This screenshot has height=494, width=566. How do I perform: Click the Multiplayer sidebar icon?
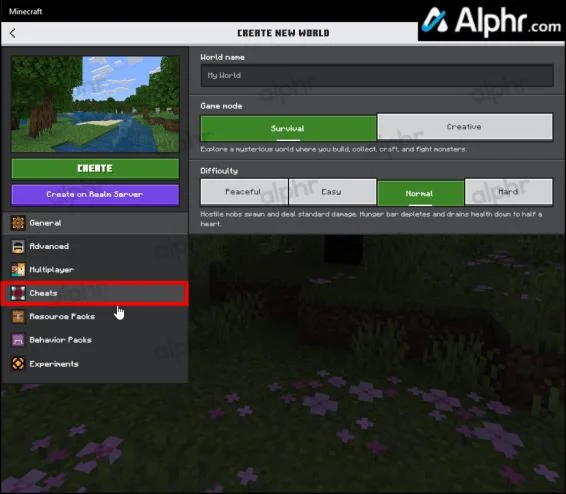[18, 270]
